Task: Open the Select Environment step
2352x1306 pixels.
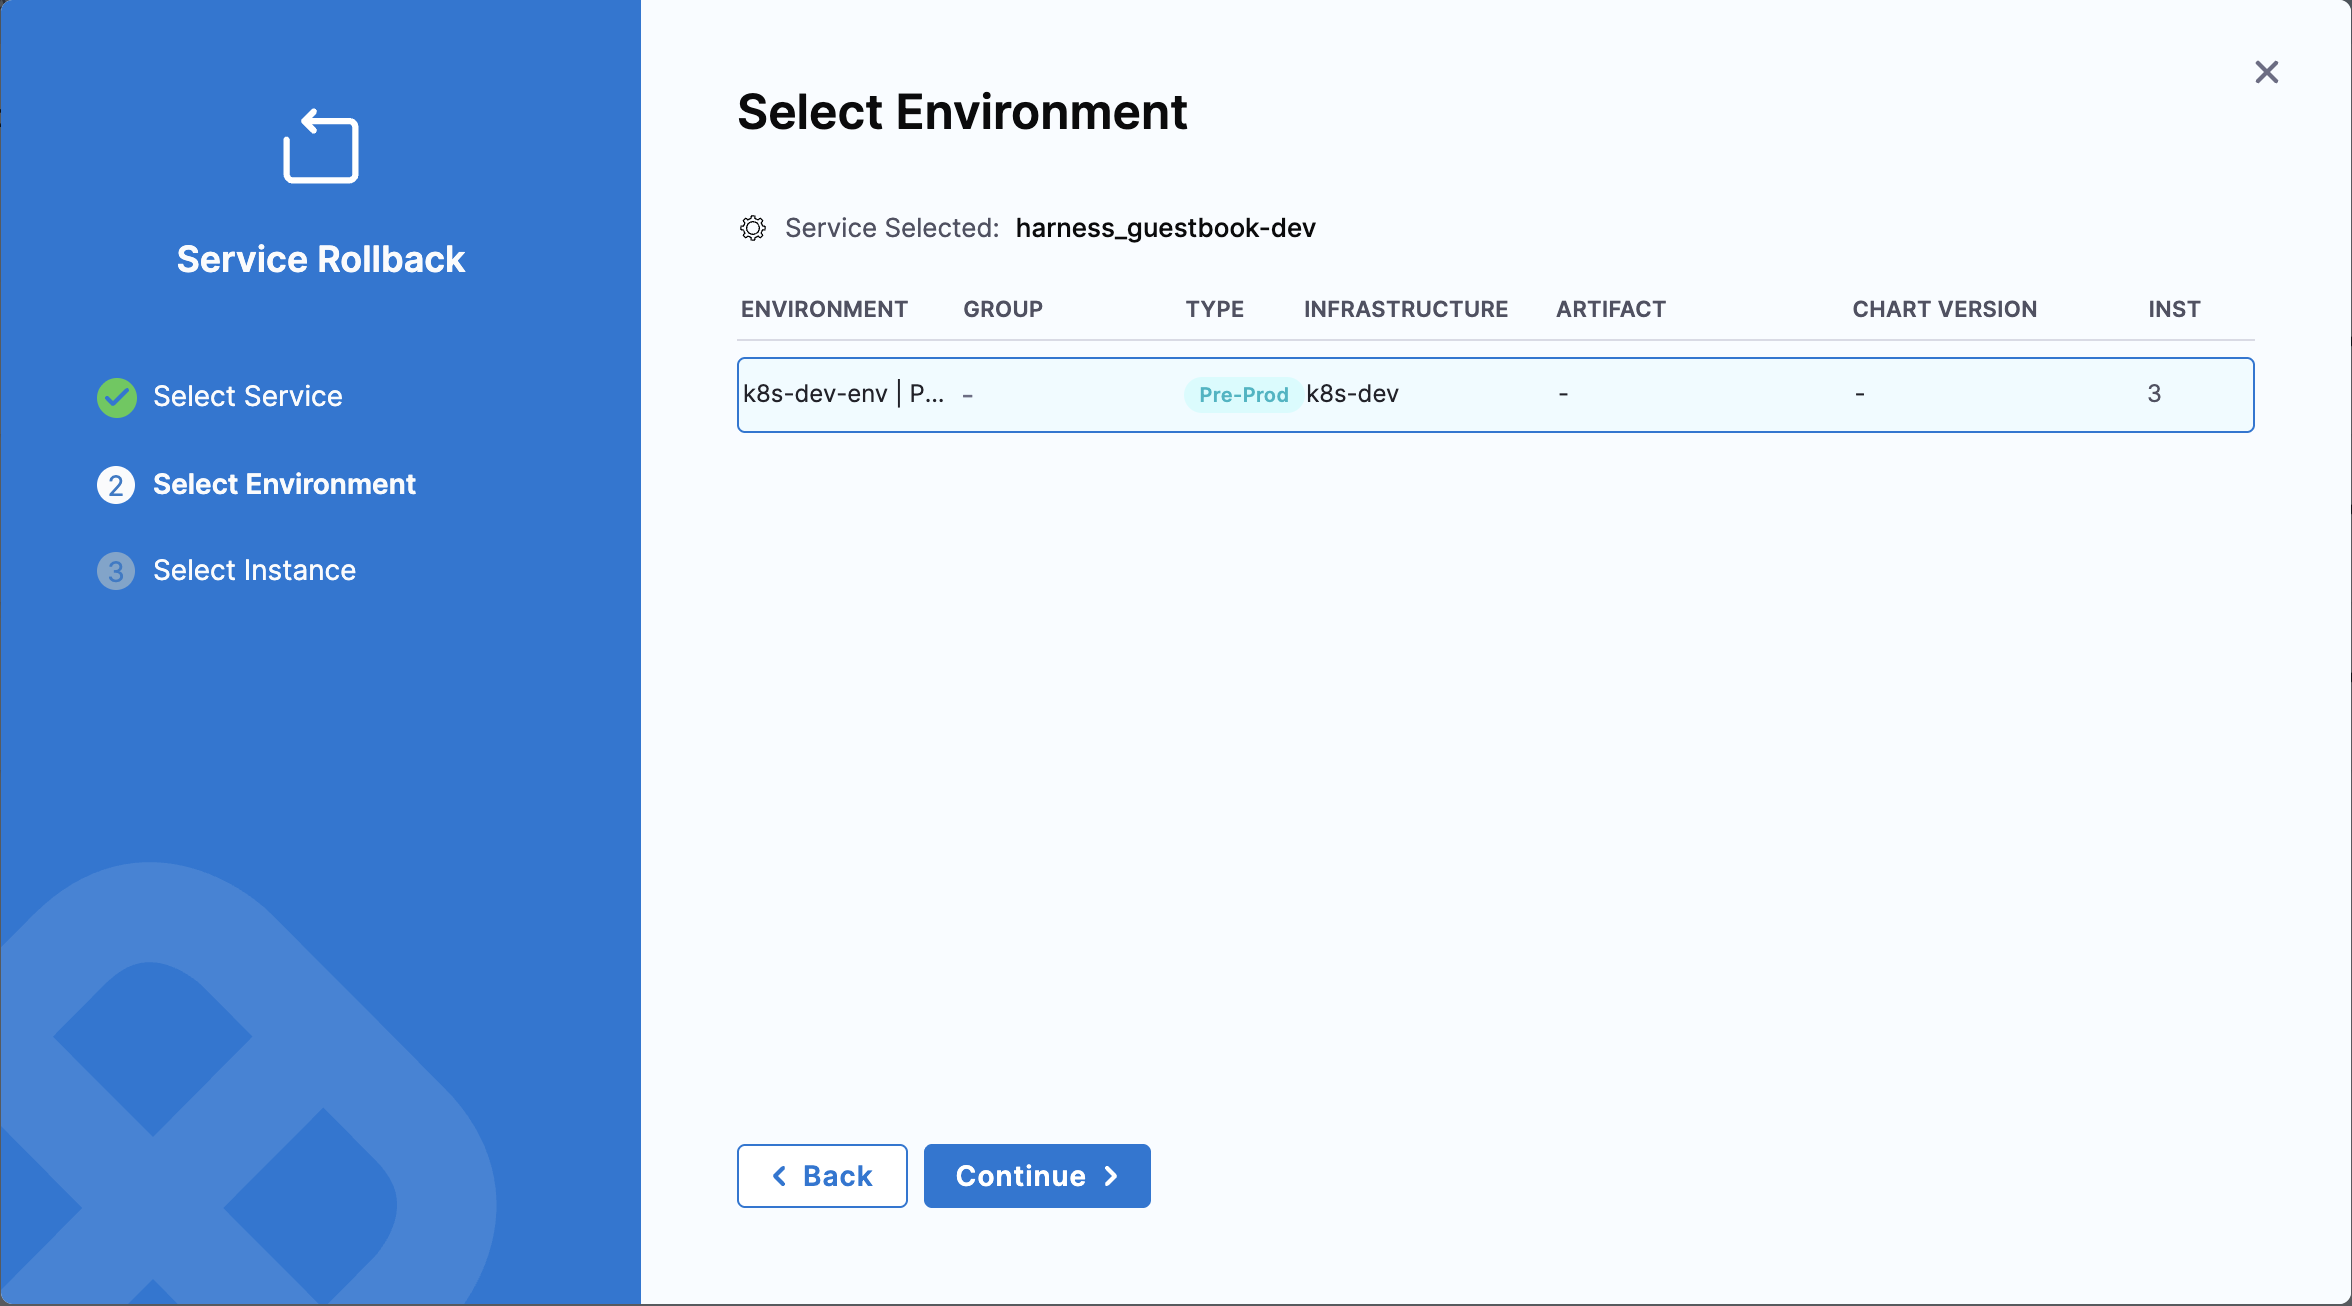Action: [x=284, y=485]
